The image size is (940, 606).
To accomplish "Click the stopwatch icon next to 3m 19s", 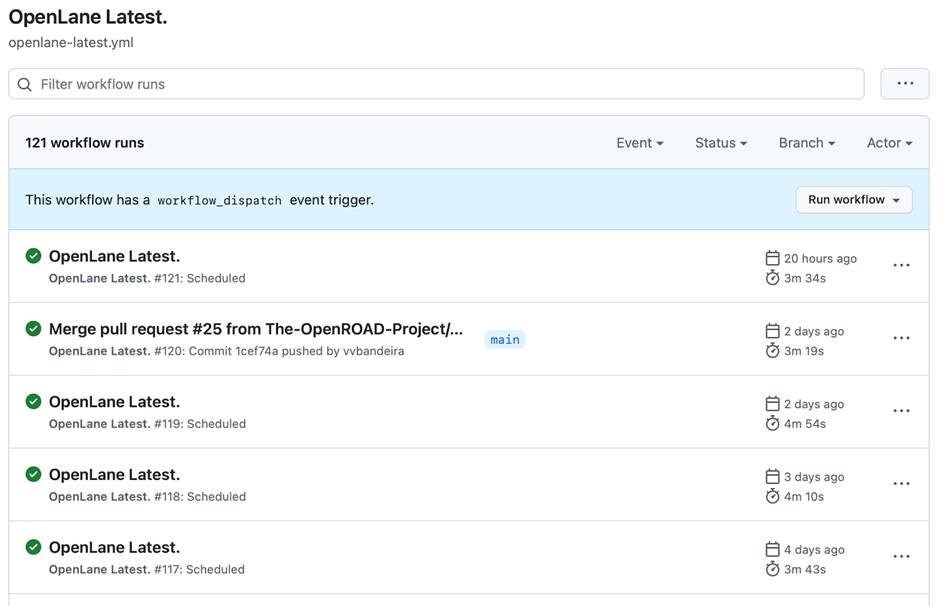I will tap(772, 351).
